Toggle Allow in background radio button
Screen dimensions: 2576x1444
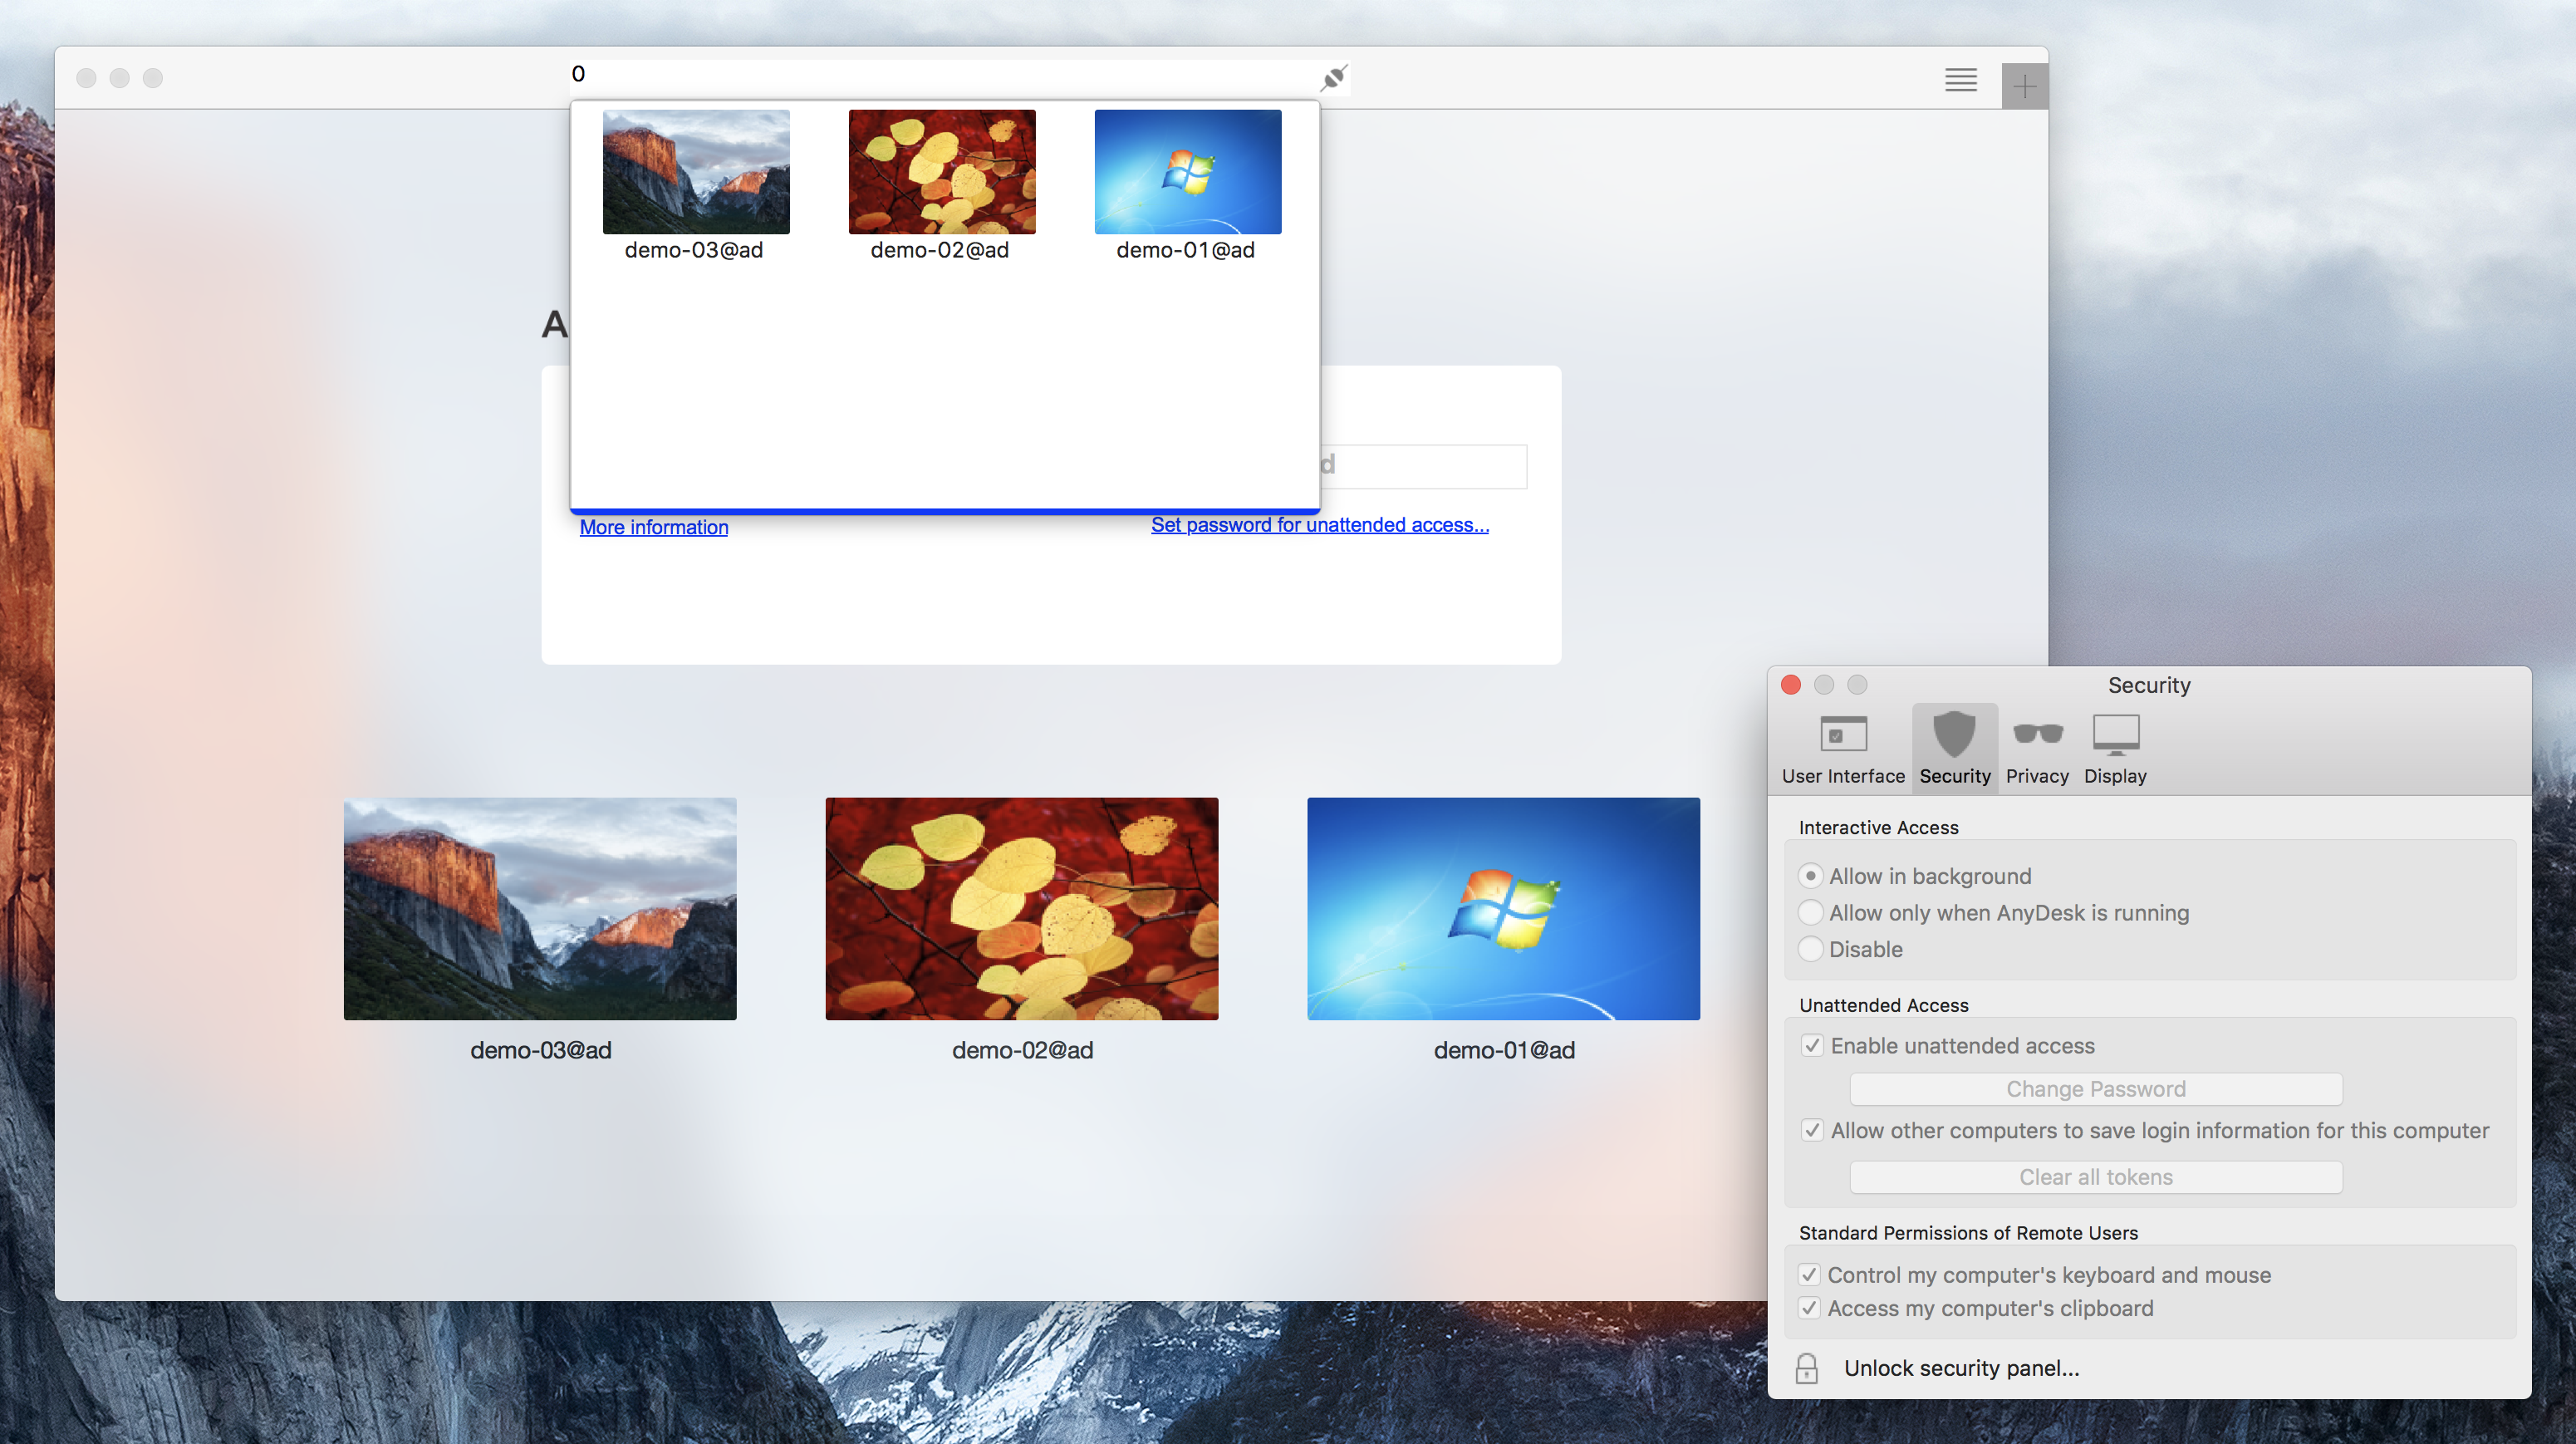[x=1808, y=876]
